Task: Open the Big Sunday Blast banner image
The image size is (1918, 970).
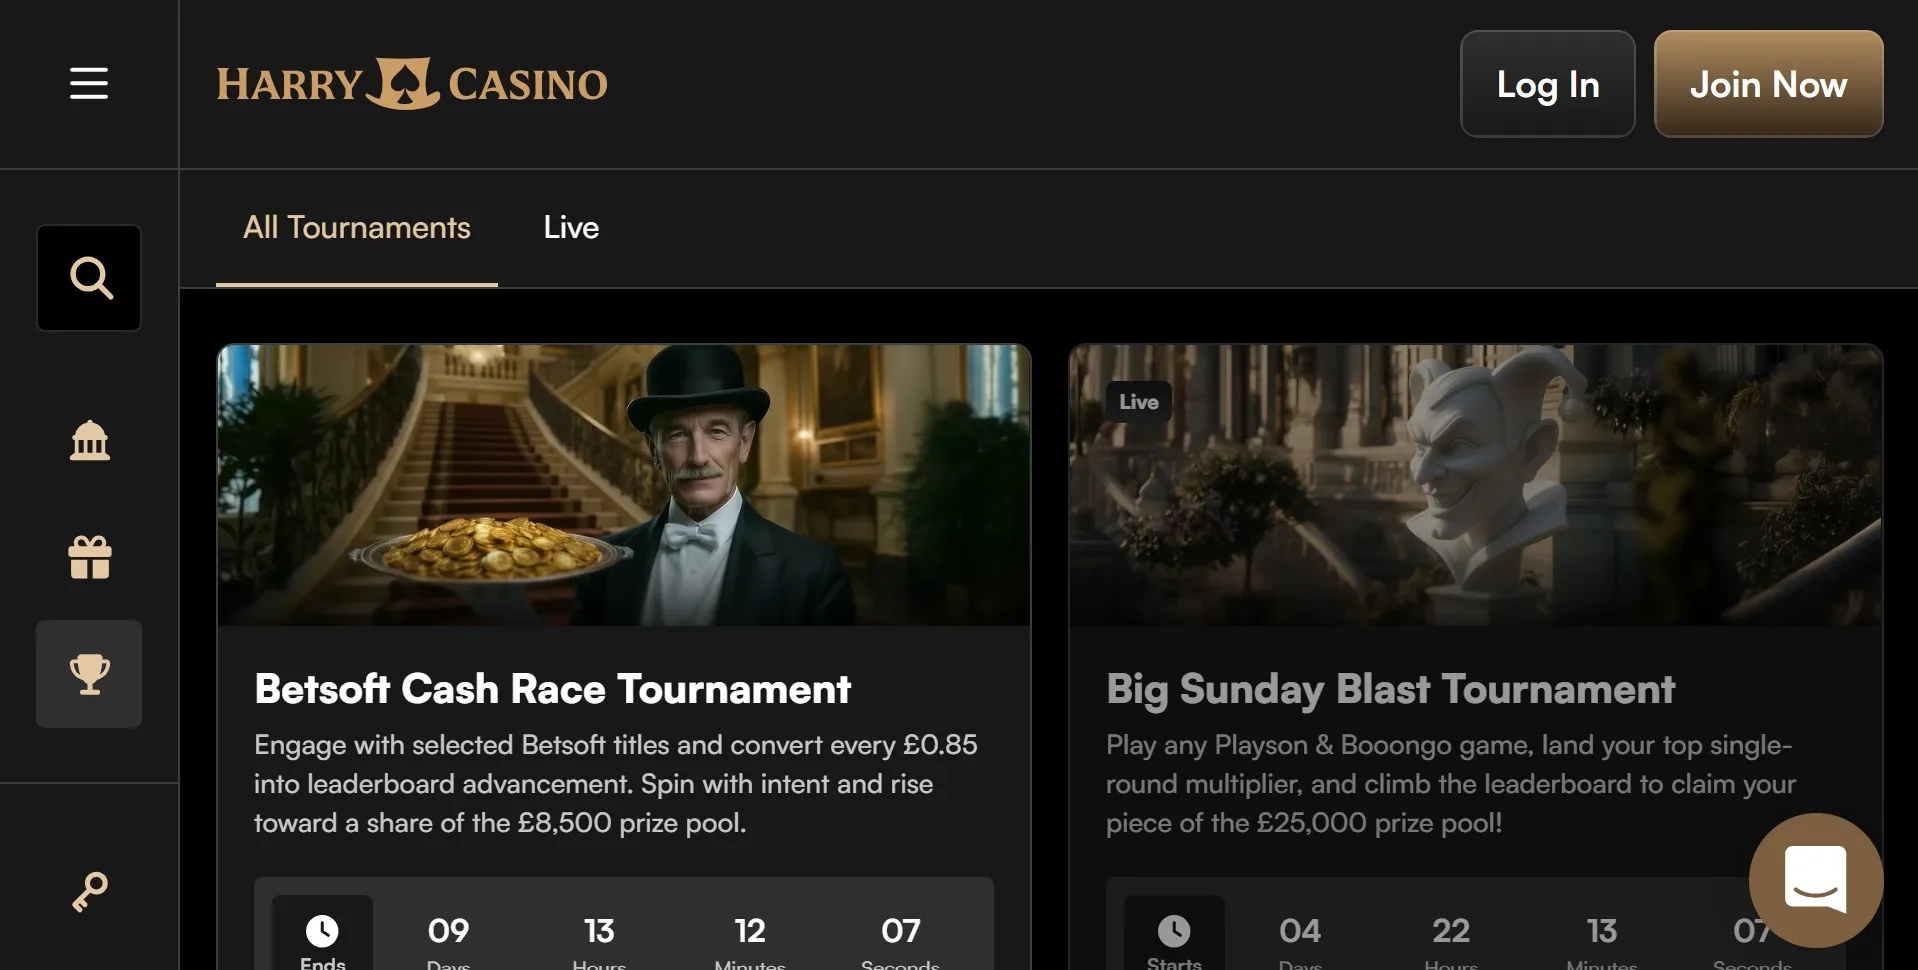Action: (x=1475, y=485)
